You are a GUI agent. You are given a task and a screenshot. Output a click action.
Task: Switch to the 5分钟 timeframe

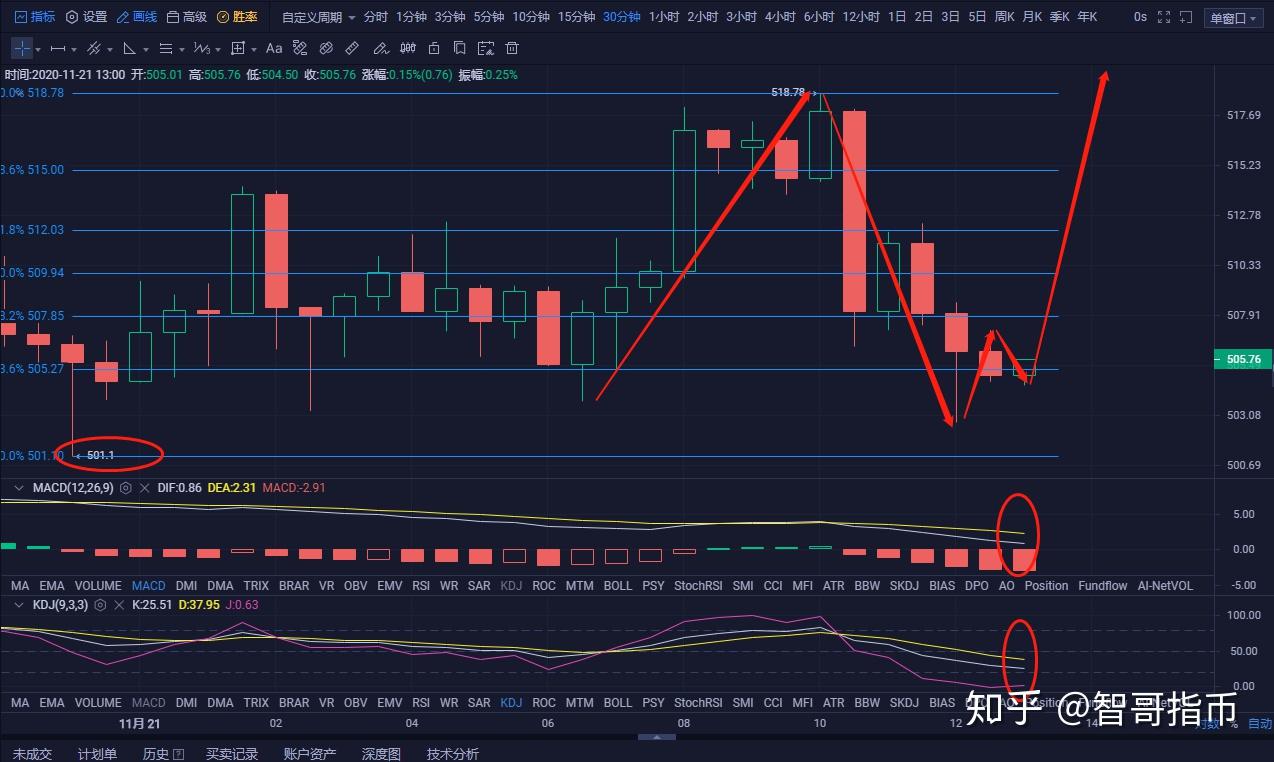[x=488, y=17]
